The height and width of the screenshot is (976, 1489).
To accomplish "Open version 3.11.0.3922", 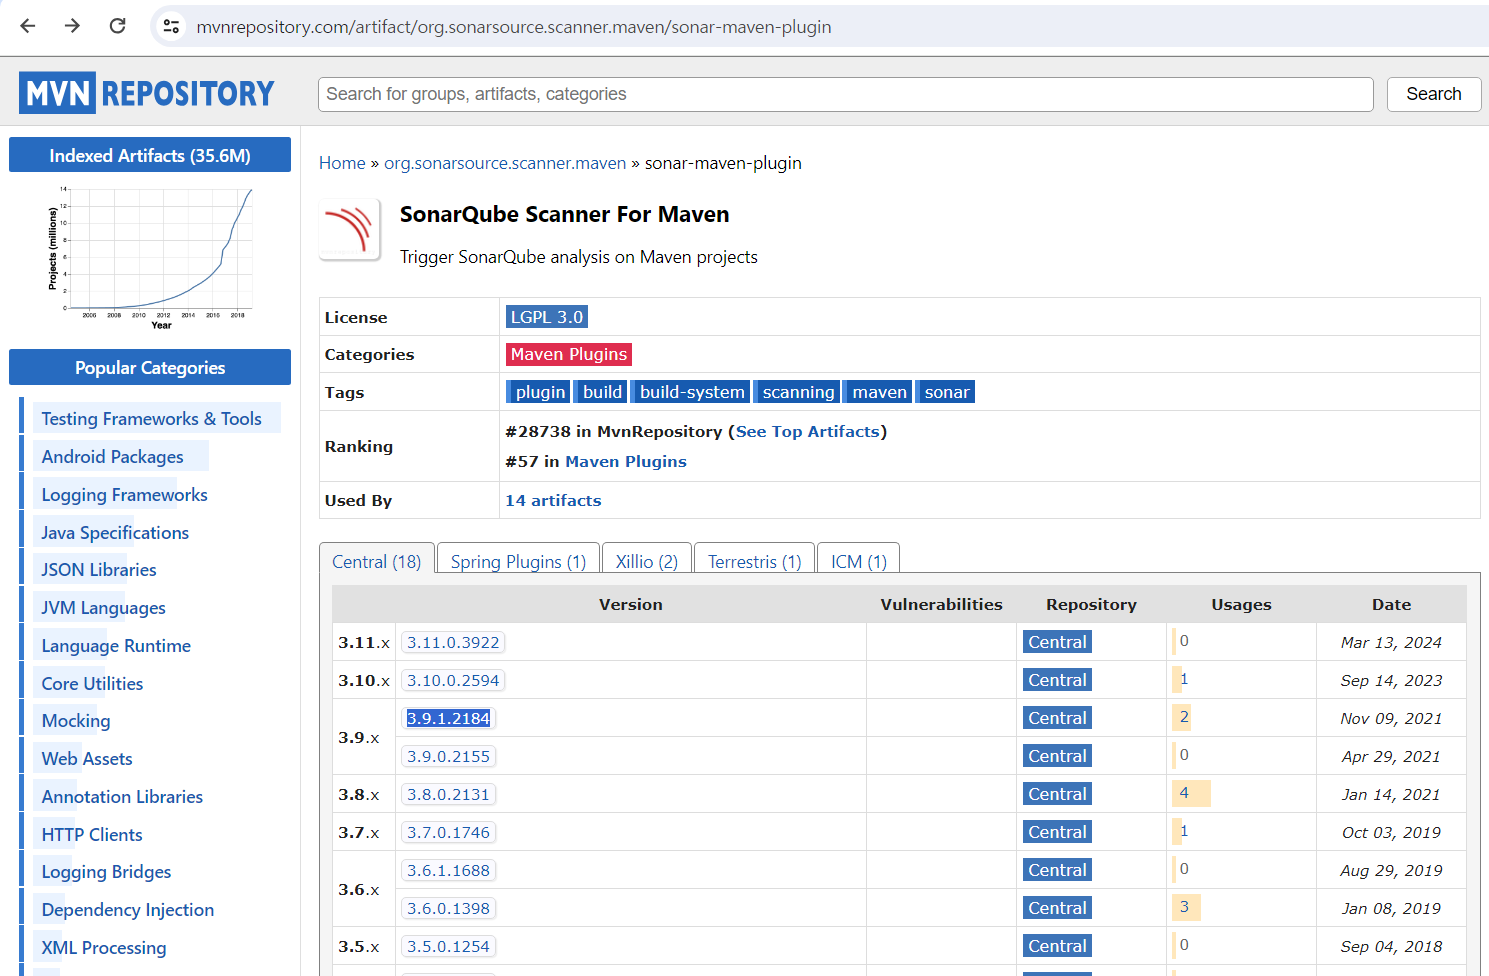I will (453, 642).
